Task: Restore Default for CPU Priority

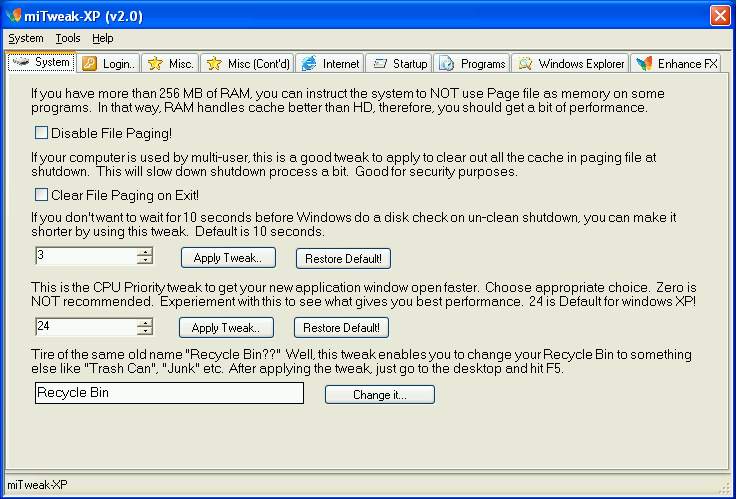Action: click(x=341, y=327)
